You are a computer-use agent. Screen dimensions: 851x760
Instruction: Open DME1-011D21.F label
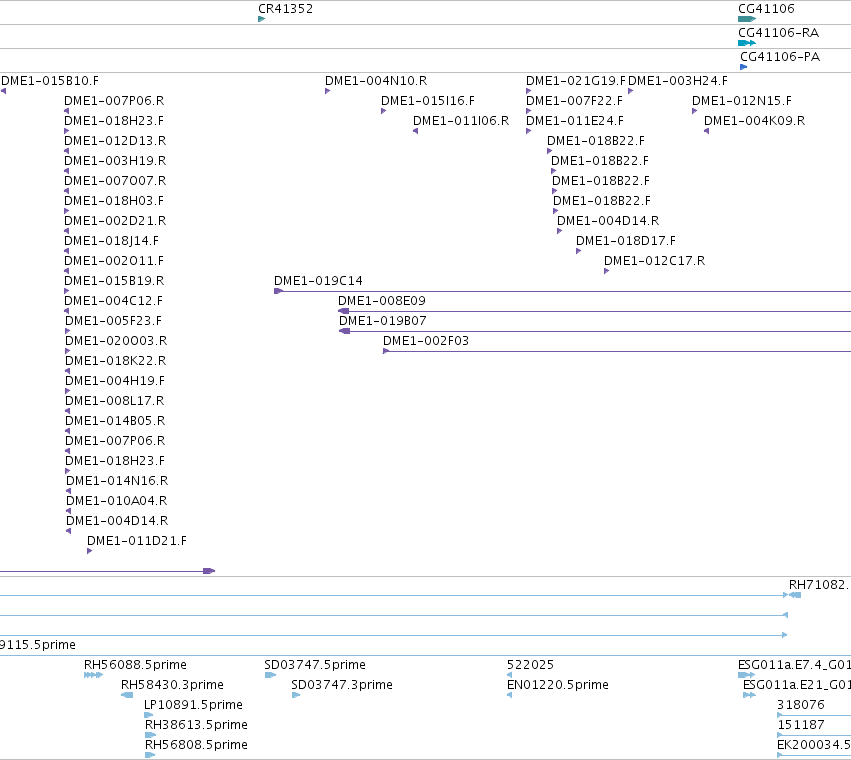(137, 541)
